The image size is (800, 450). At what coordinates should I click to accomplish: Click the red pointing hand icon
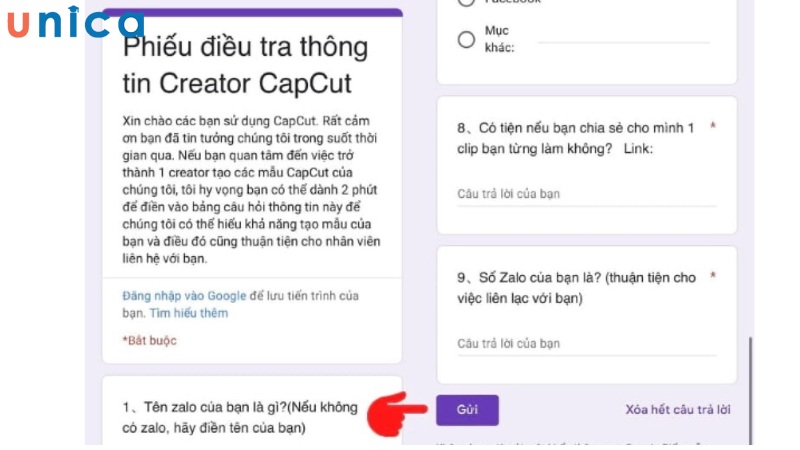[397, 414]
